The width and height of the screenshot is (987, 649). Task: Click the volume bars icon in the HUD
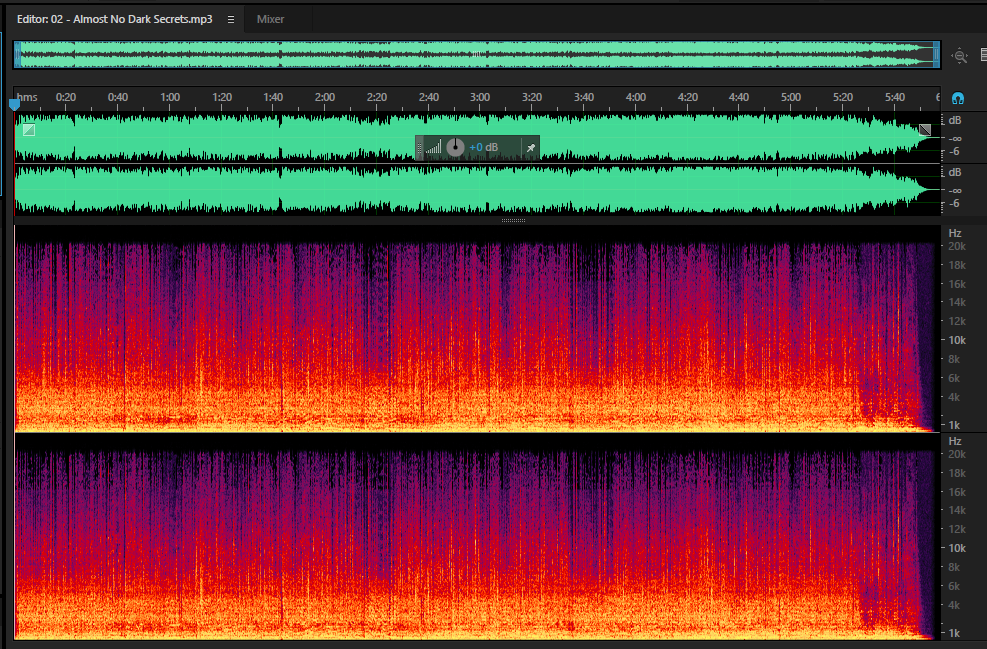coord(434,148)
